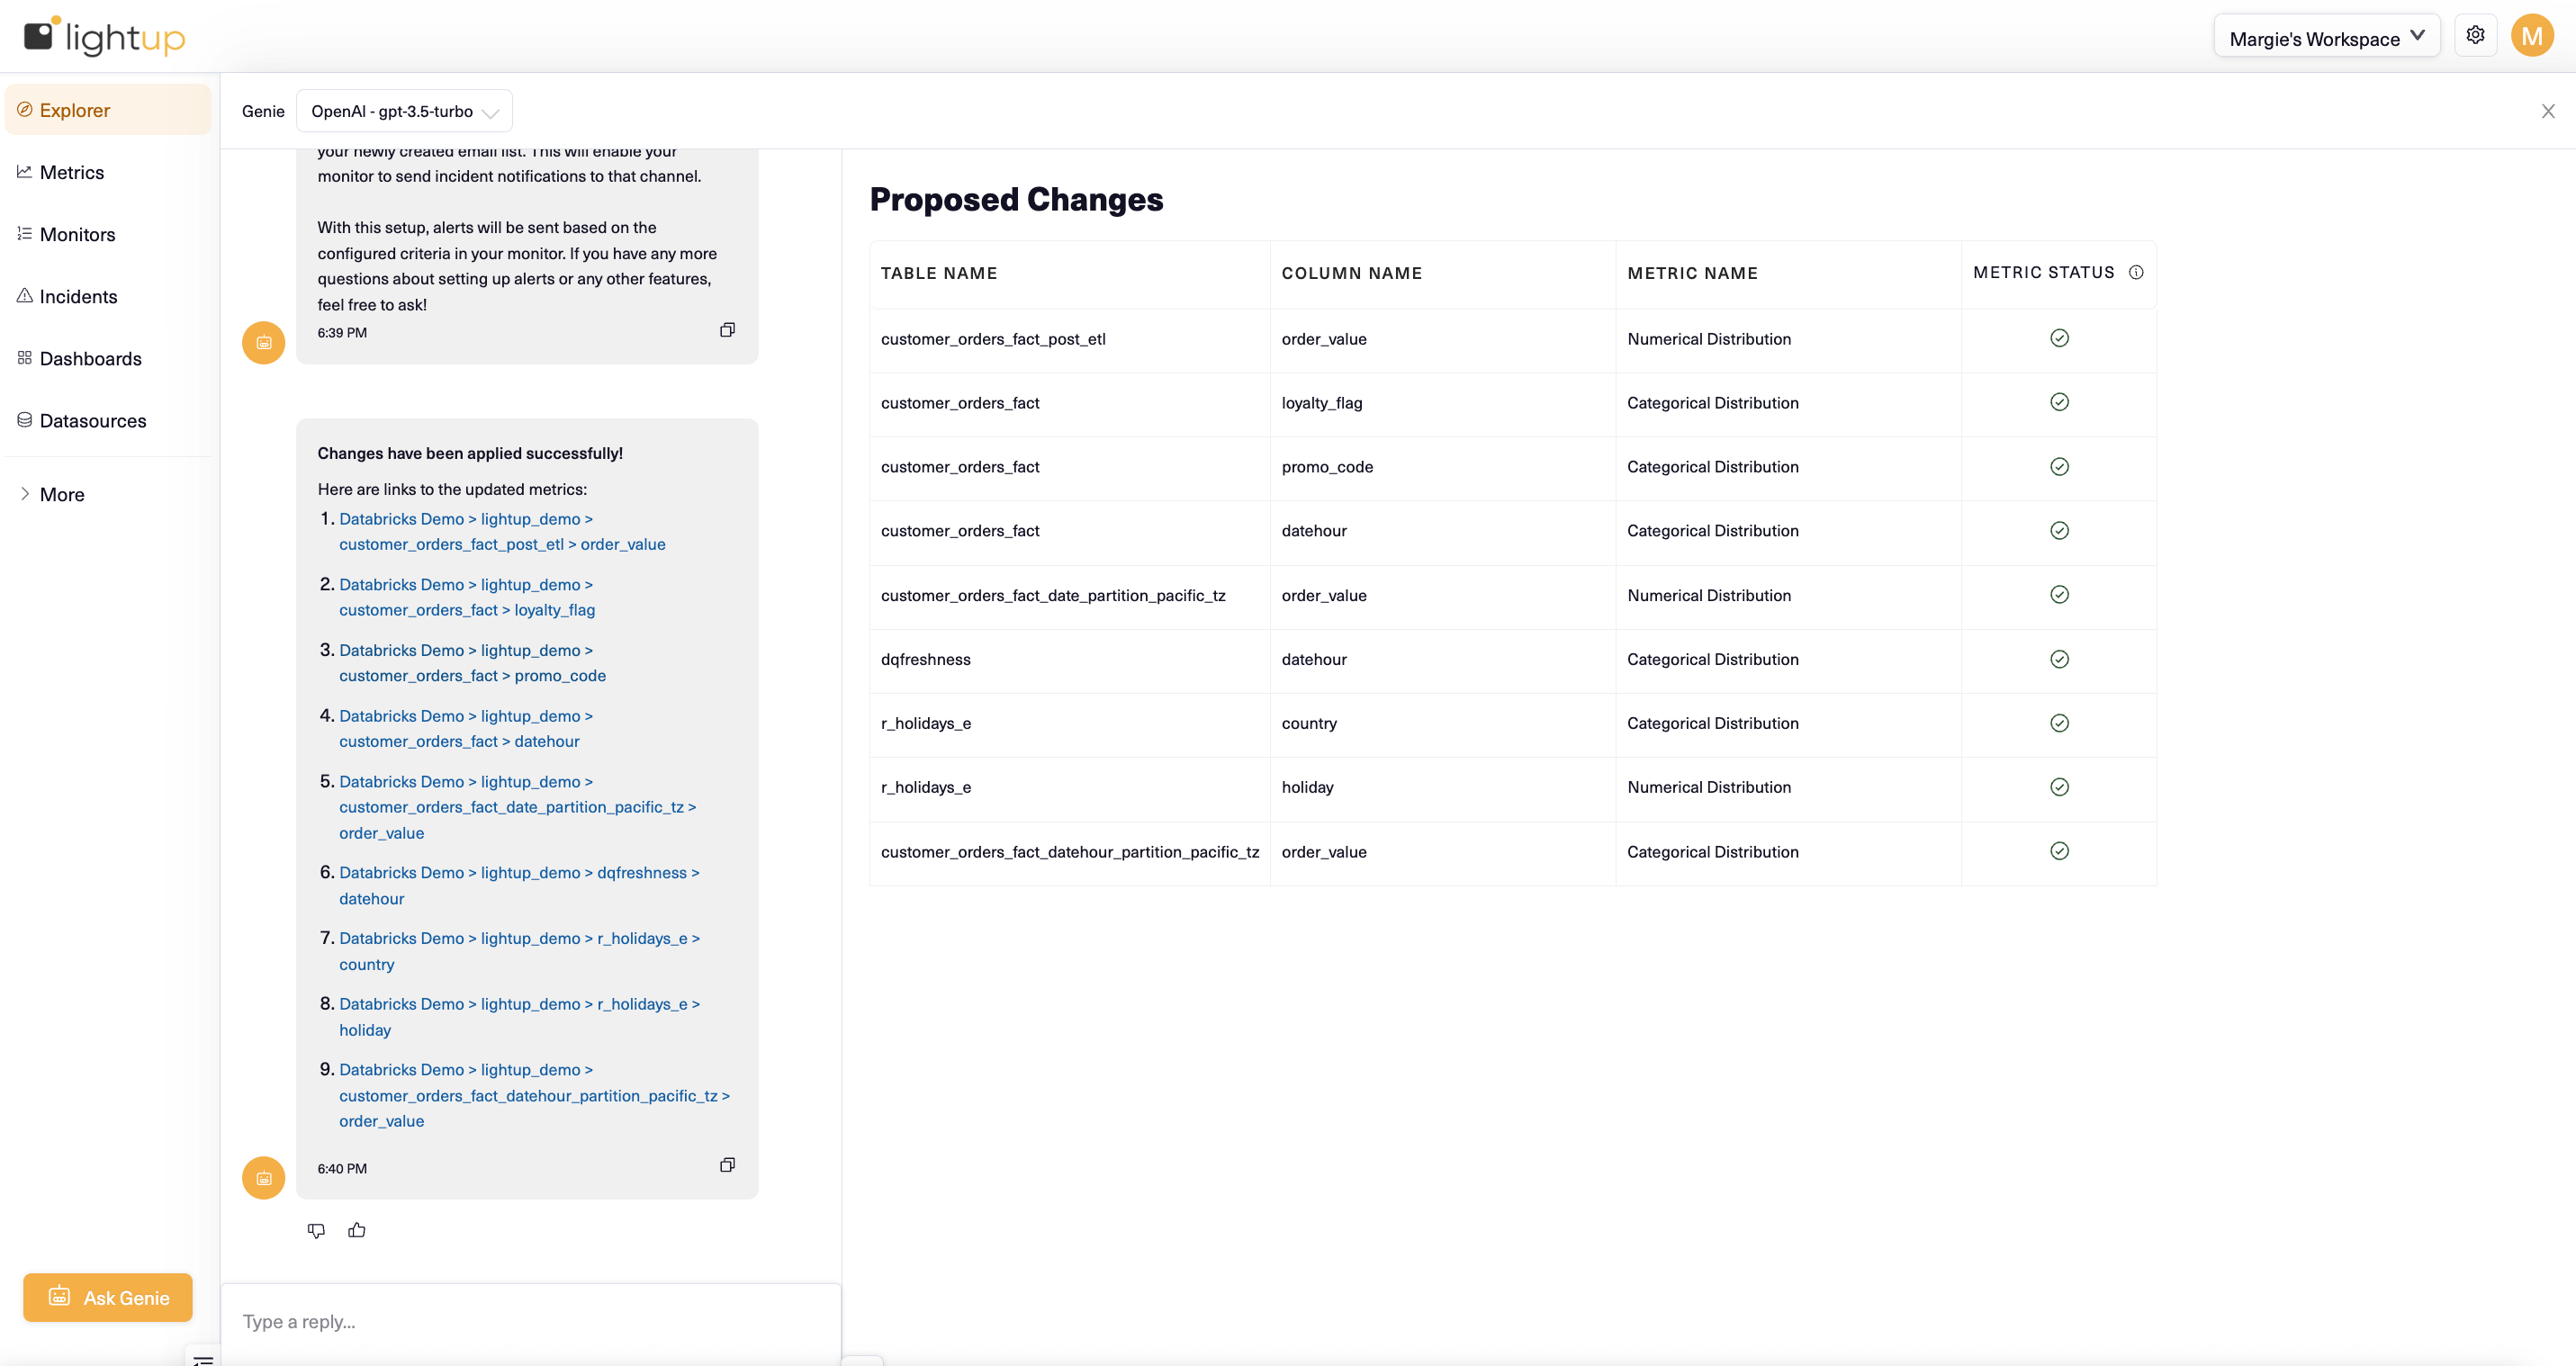Open the Incidents sidebar item
The height and width of the screenshot is (1366, 2576).
(78, 296)
